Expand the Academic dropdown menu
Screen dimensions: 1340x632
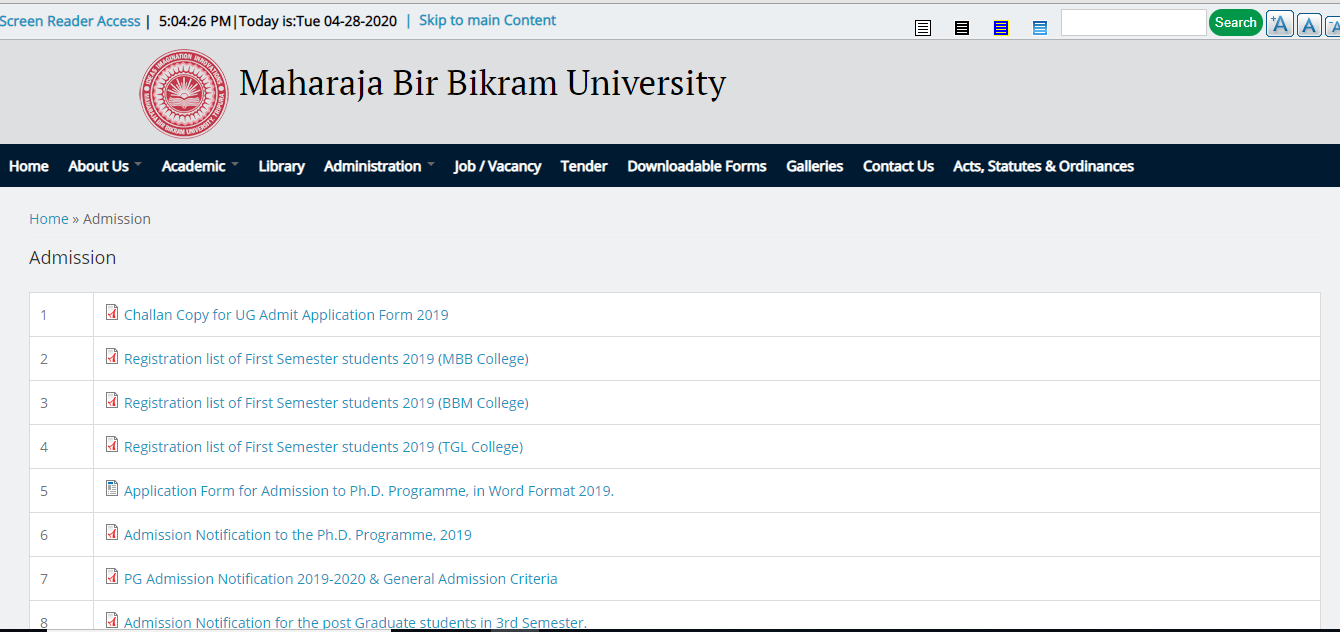[x=192, y=166]
